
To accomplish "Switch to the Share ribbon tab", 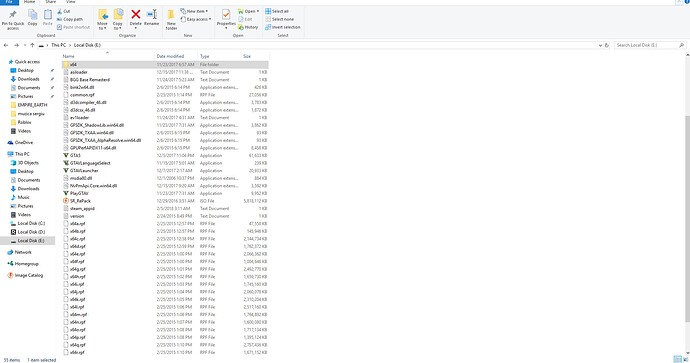I will tap(51, 2).
